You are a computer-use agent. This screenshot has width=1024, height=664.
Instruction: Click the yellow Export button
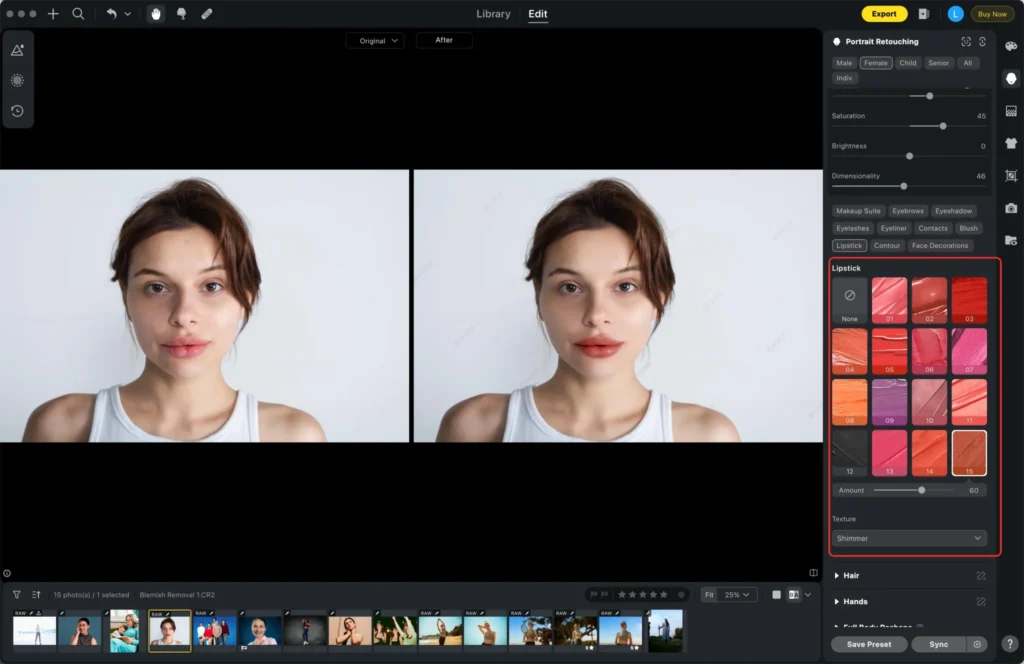tap(884, 14)
